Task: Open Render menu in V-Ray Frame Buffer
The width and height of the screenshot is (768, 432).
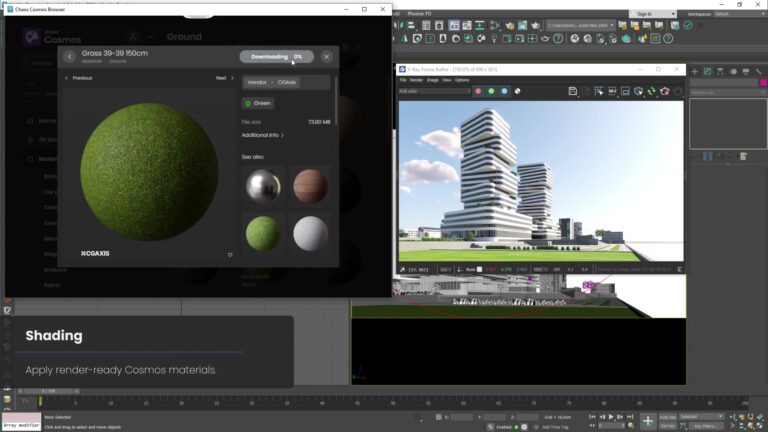Action: point(416,80)
